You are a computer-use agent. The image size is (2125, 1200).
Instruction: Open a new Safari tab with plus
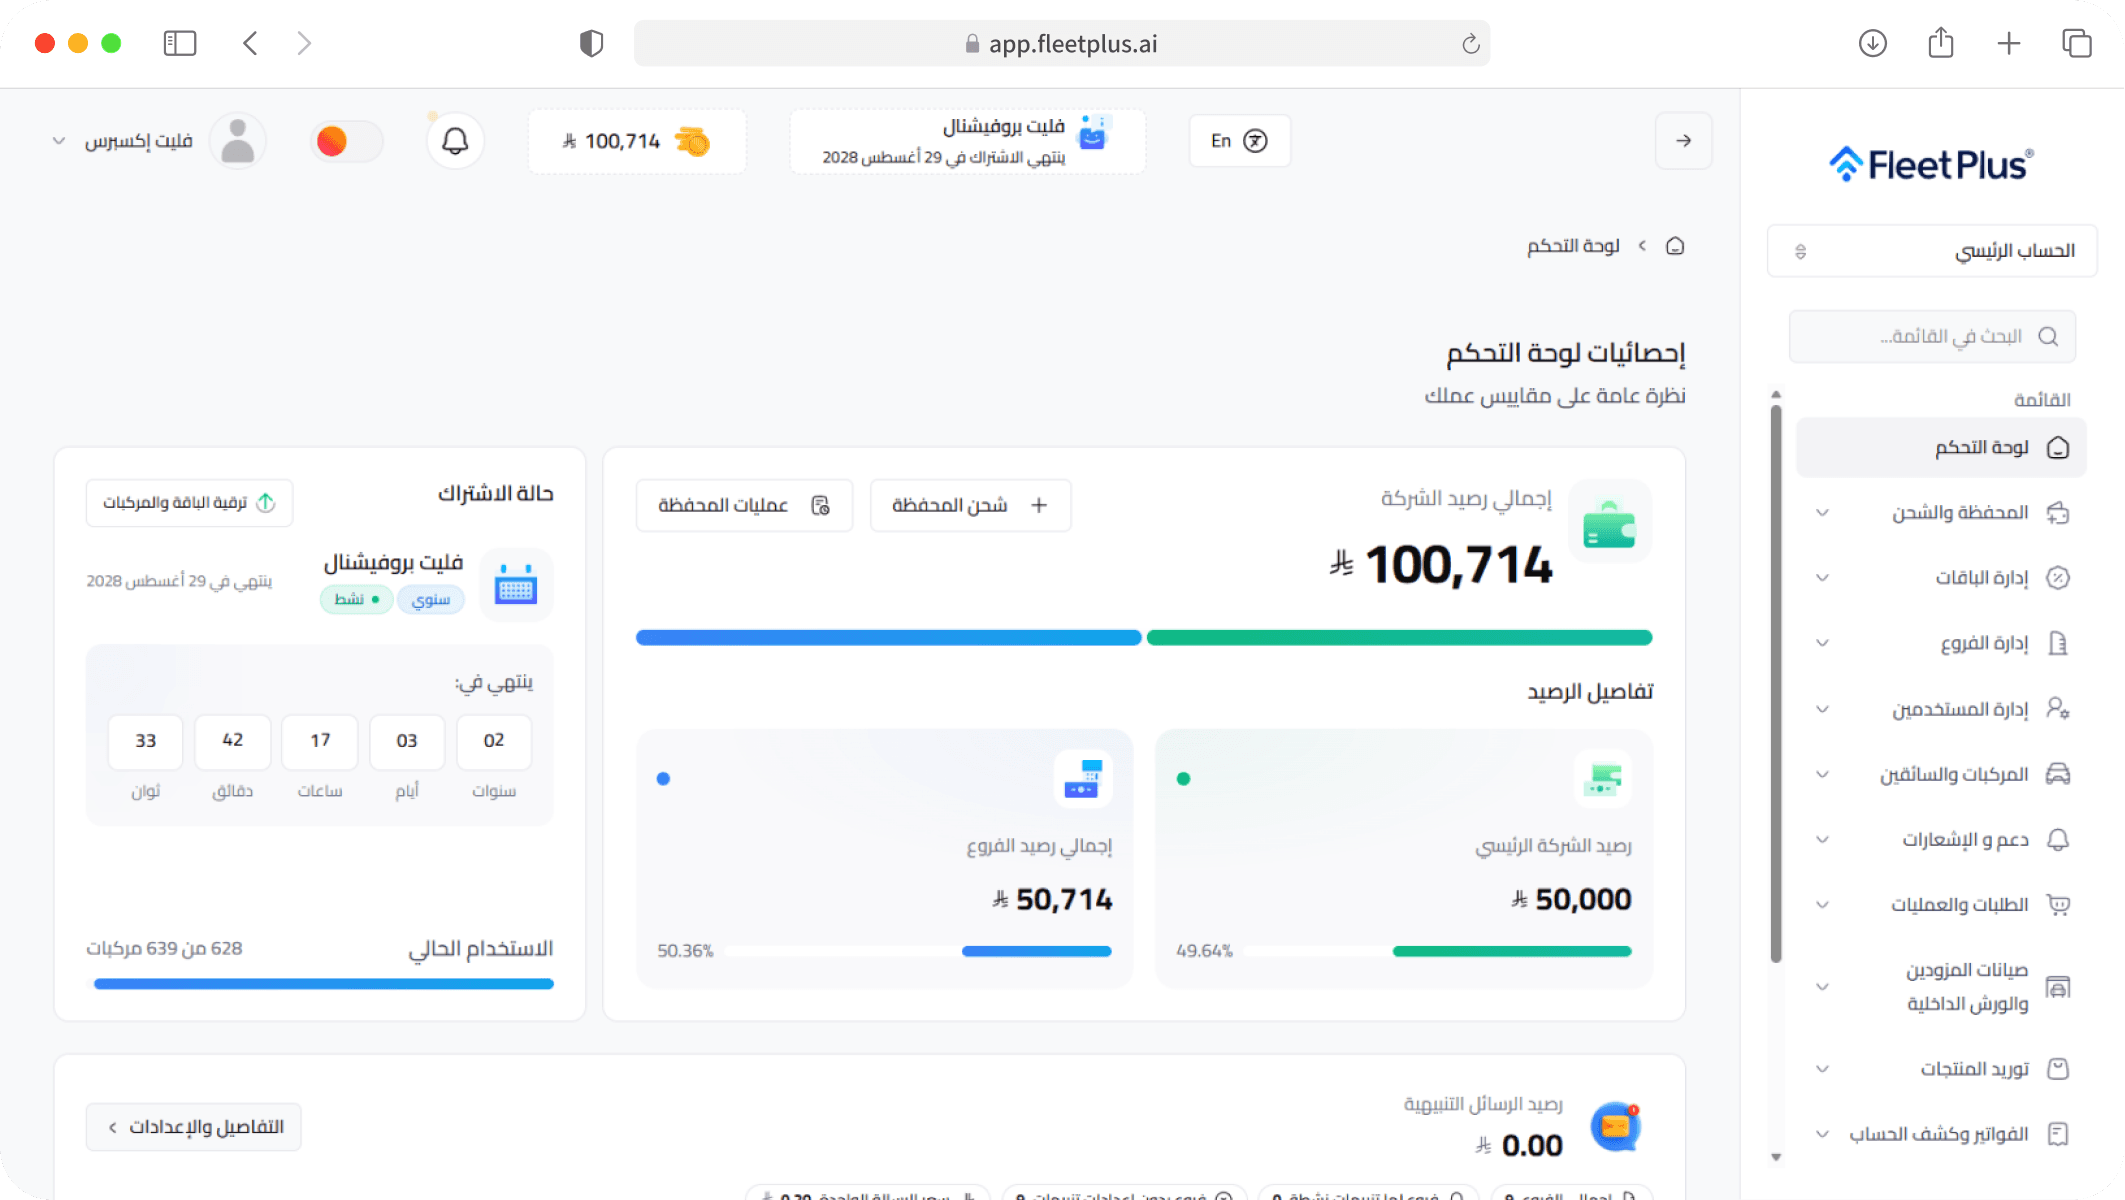click(2008, 43)
